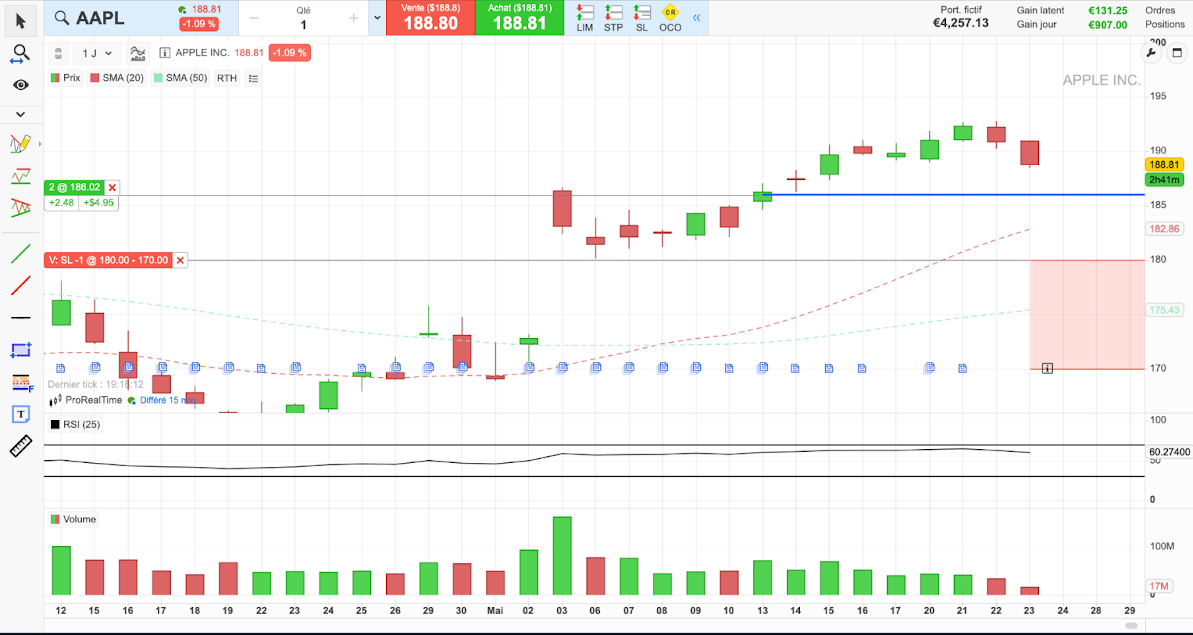Increase quantity with the plus button

pyautogui.click(x=354, y=18)
